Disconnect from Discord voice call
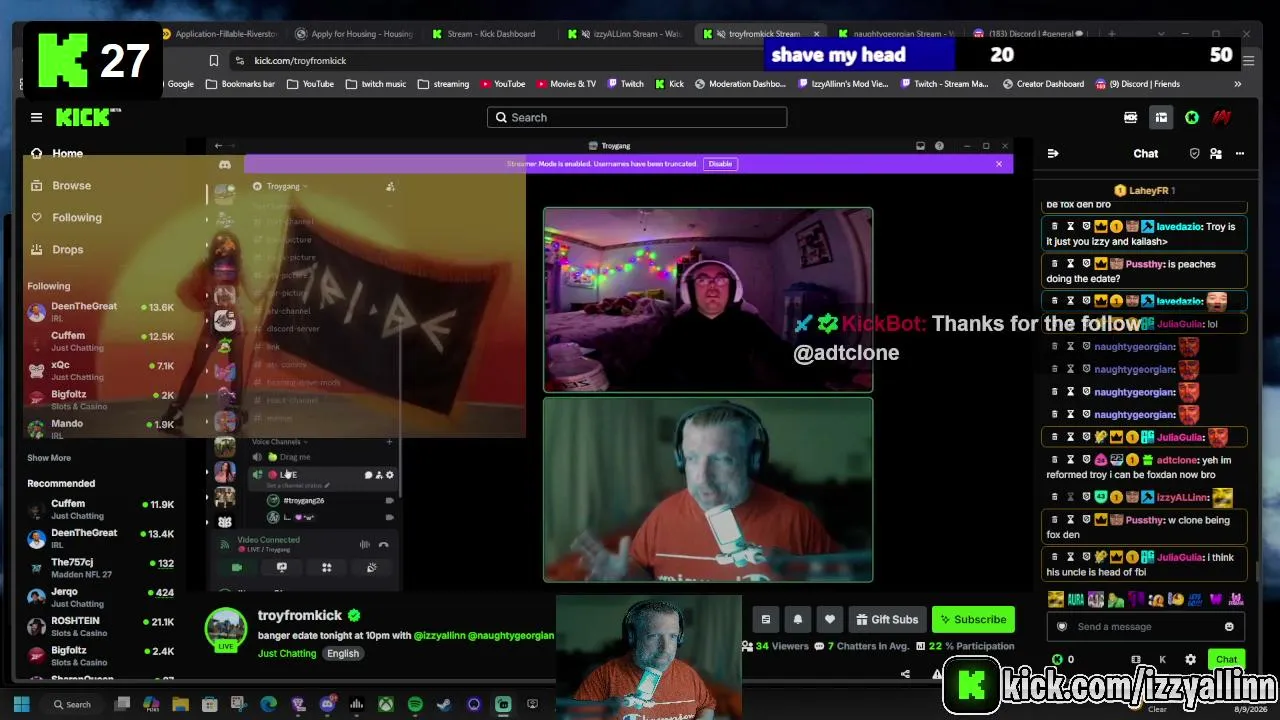 coord(384,545)
